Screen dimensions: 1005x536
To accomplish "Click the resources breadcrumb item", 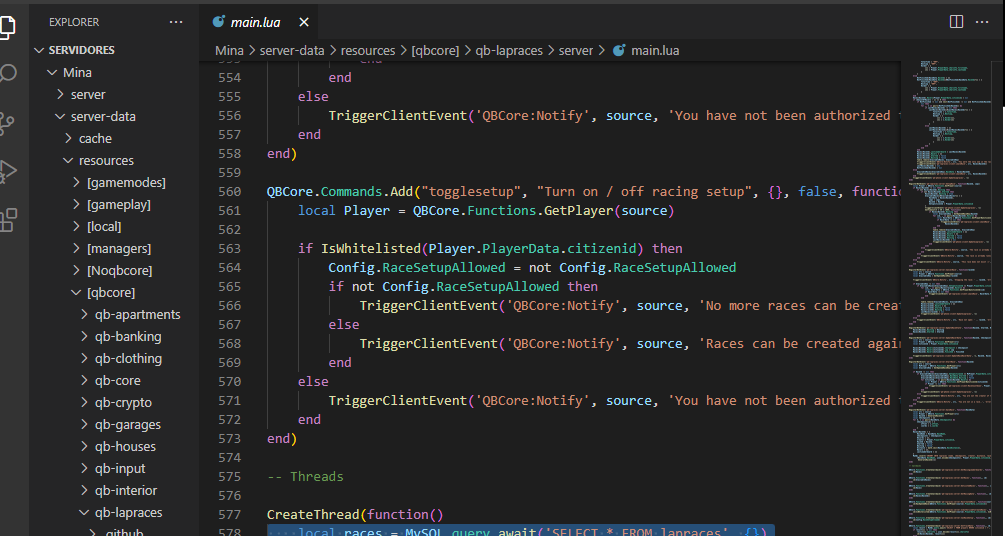I will [368, 50].
